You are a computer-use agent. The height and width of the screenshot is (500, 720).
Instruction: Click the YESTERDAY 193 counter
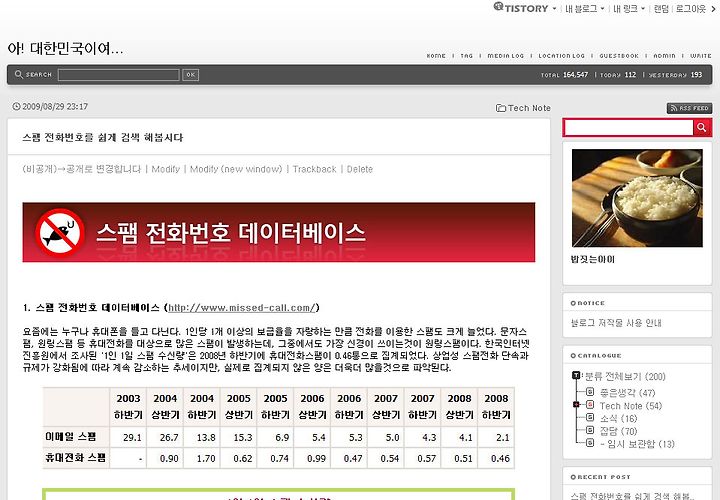[675, 74]
